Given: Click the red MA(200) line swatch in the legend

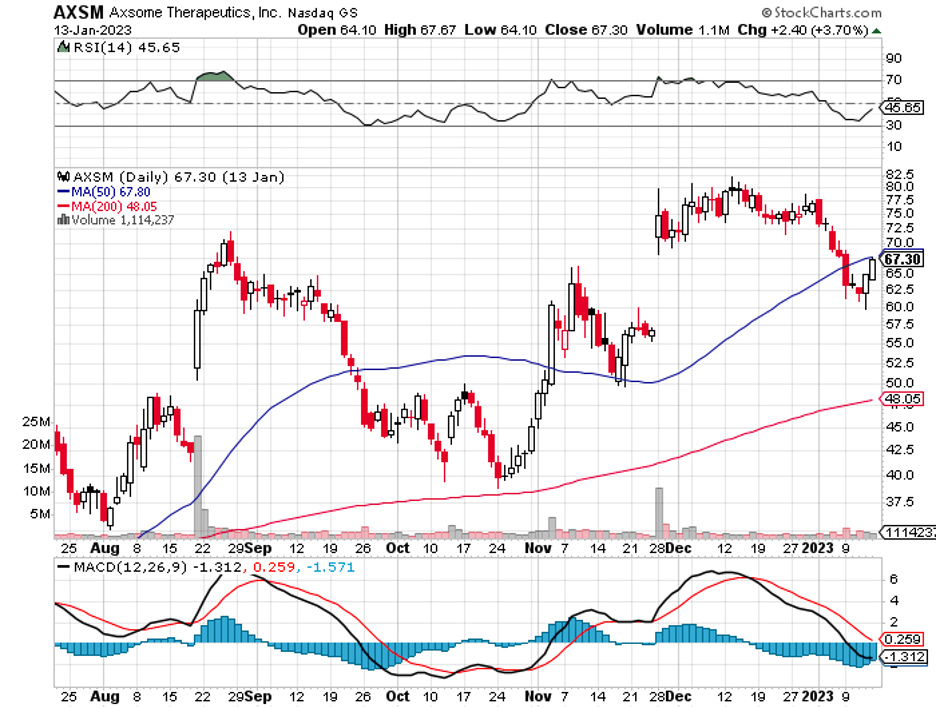Looking at the screenshot, I should pos(63,207).
